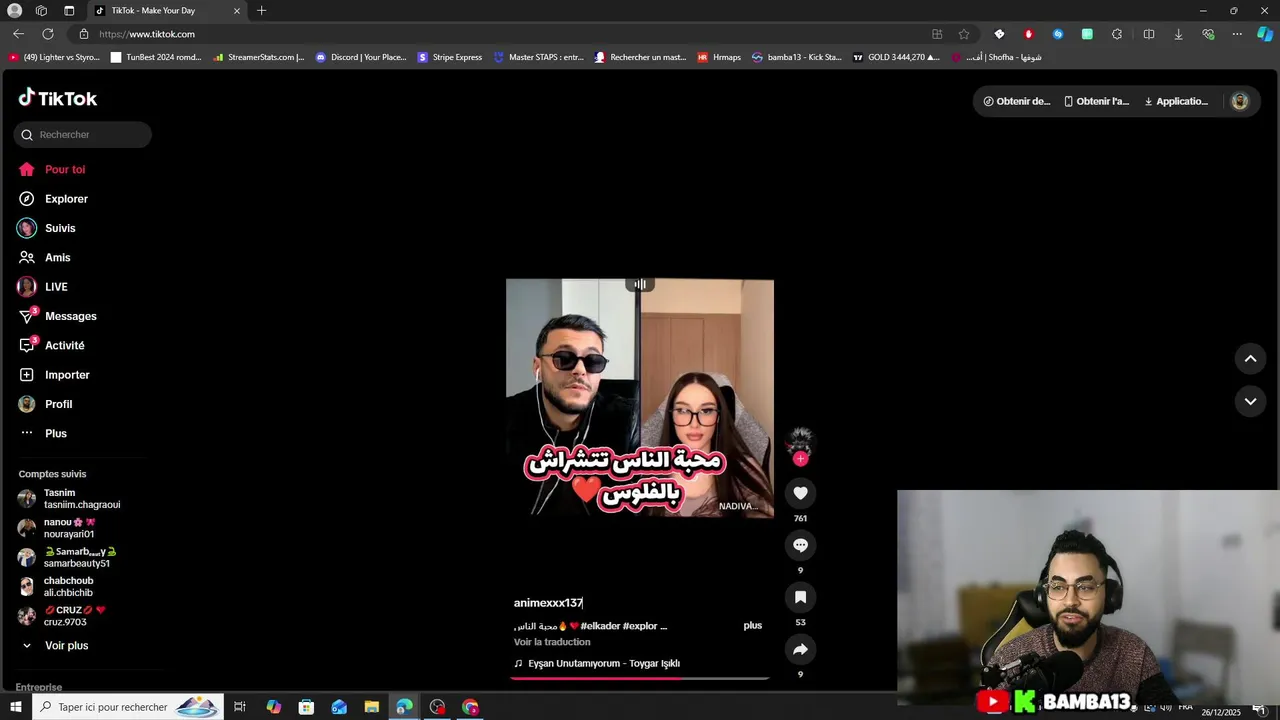Open Task View taskbar icon

pos(240,707)
